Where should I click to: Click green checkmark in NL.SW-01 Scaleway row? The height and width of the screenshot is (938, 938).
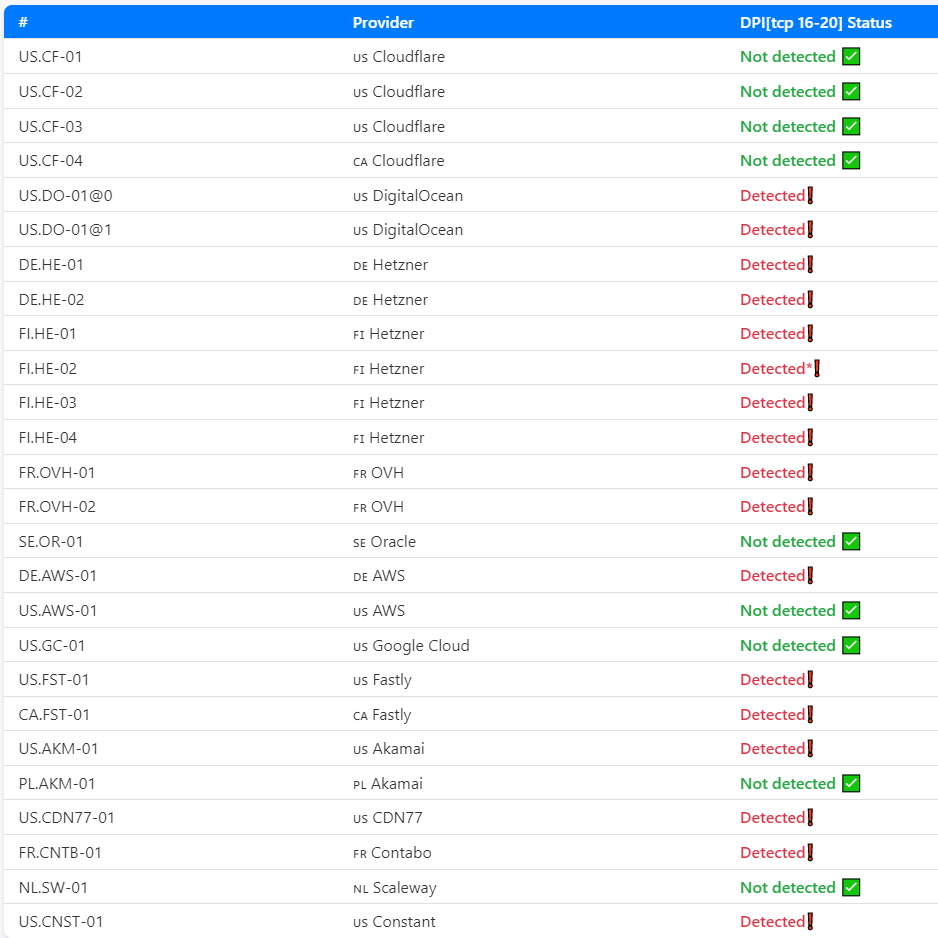[x=851, y=888]
